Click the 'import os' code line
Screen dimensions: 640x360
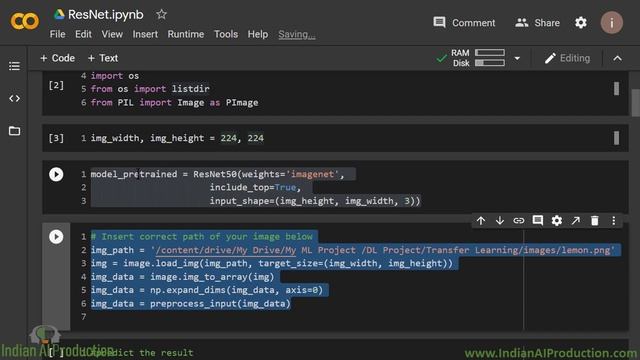115,76
